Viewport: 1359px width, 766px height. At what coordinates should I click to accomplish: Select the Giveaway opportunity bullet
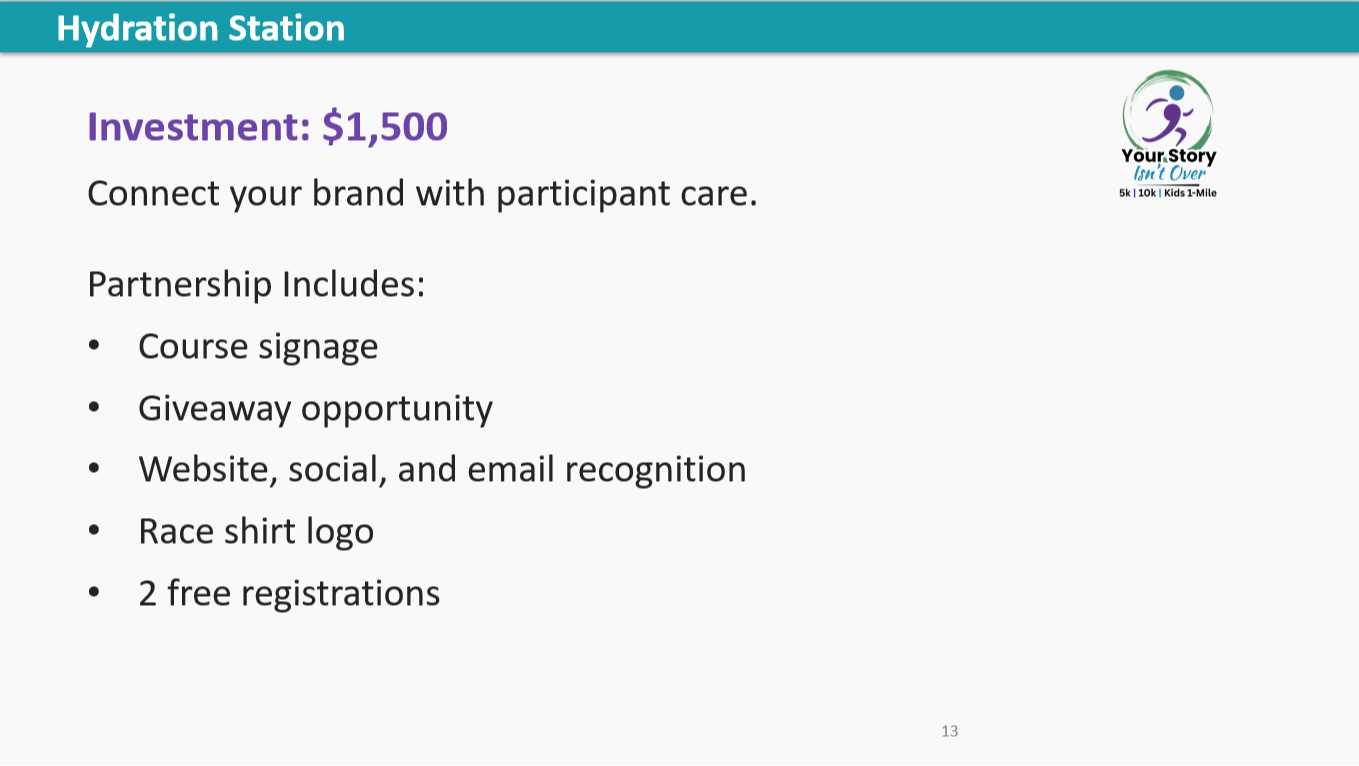click(315, 409)
